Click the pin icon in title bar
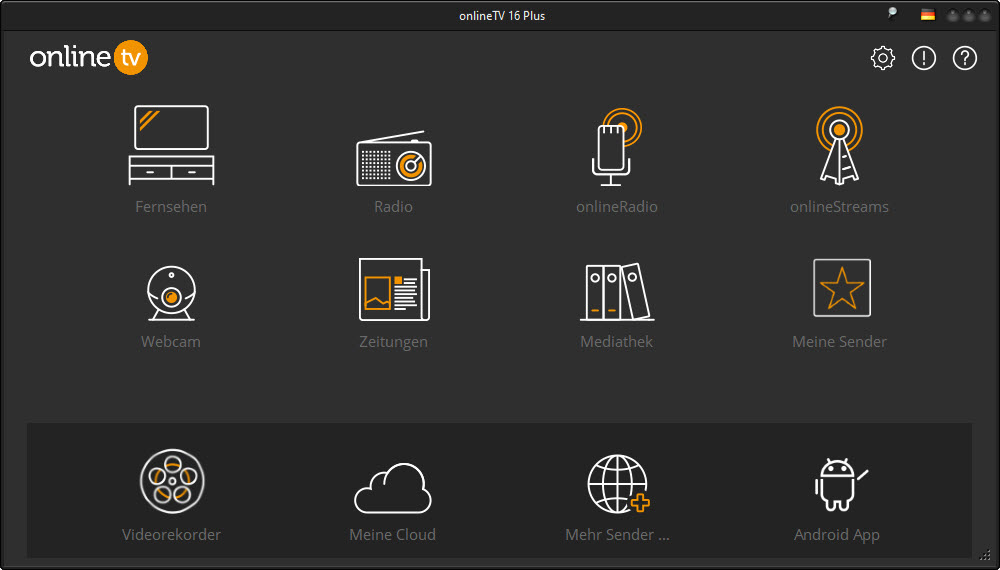1000x570 pixels. [x=892, y=13]
